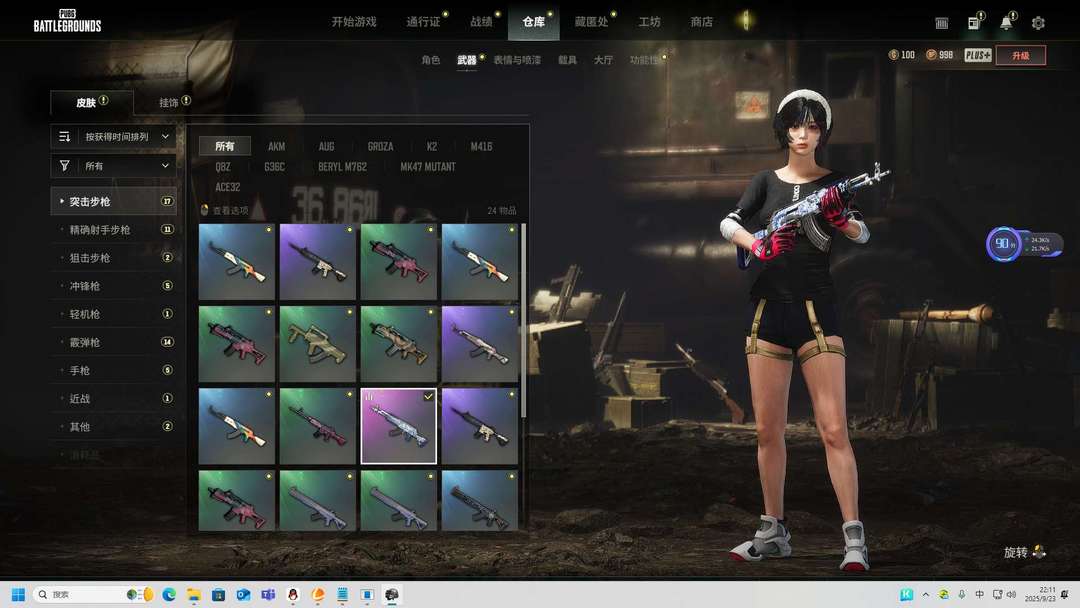The height and width of the screenshot is (608, 1080).
Task: Open the 商店 tab
Action: tap(701, 21)
